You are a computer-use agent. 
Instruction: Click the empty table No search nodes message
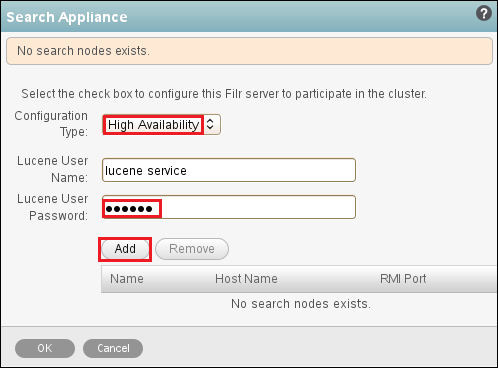click(x=301, y=304)
